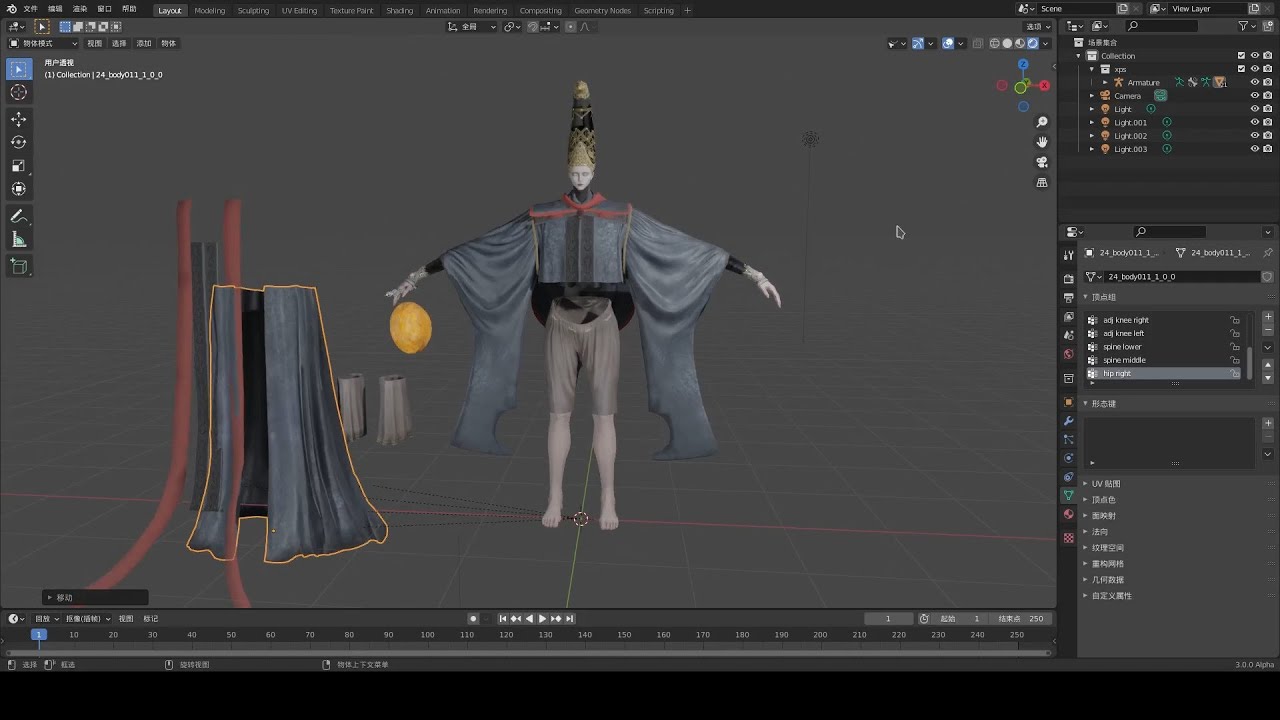The width and height of the screenshot is (1280, 720).
Task: Switch perspective/orthographic grid icon
Action: [1042, 182]
